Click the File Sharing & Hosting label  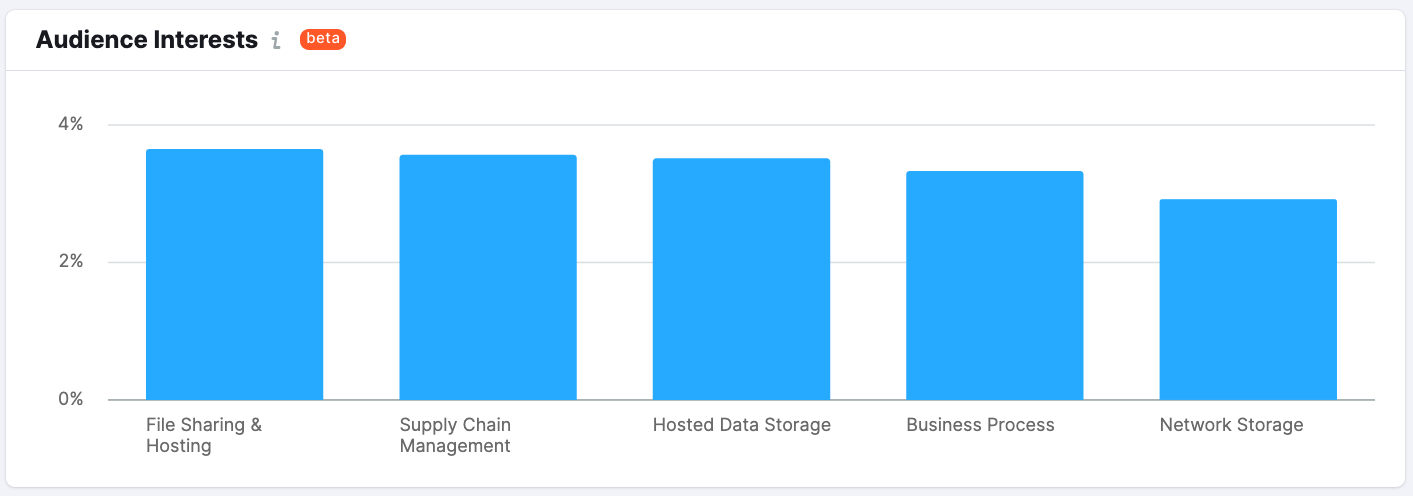click(x=204, y=435)
